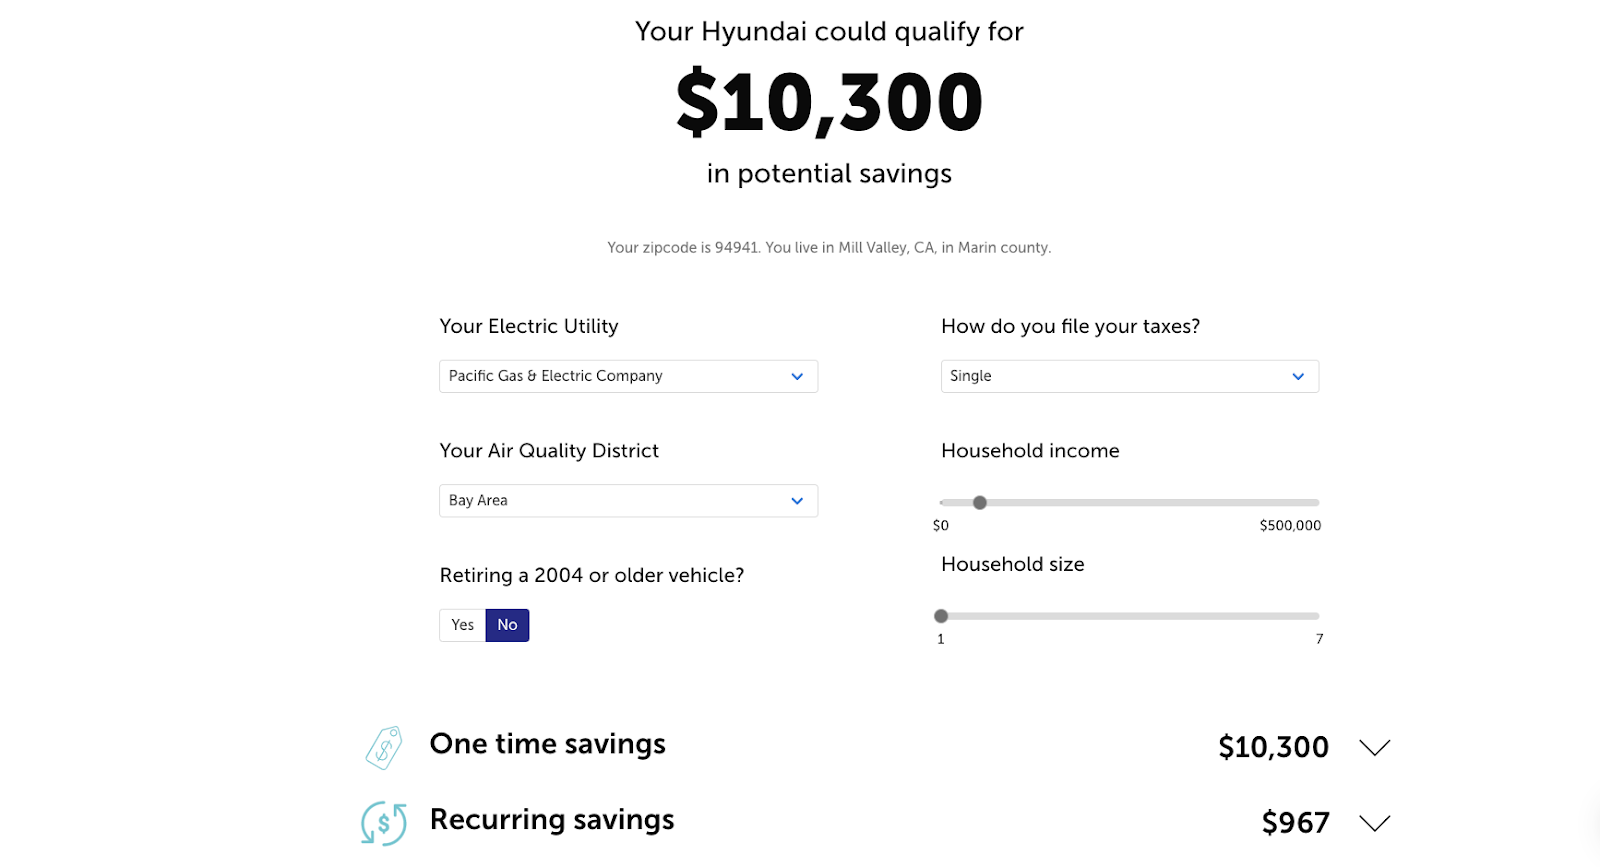
Task: Select No for retiring an older vehicle
Action: 507,625
